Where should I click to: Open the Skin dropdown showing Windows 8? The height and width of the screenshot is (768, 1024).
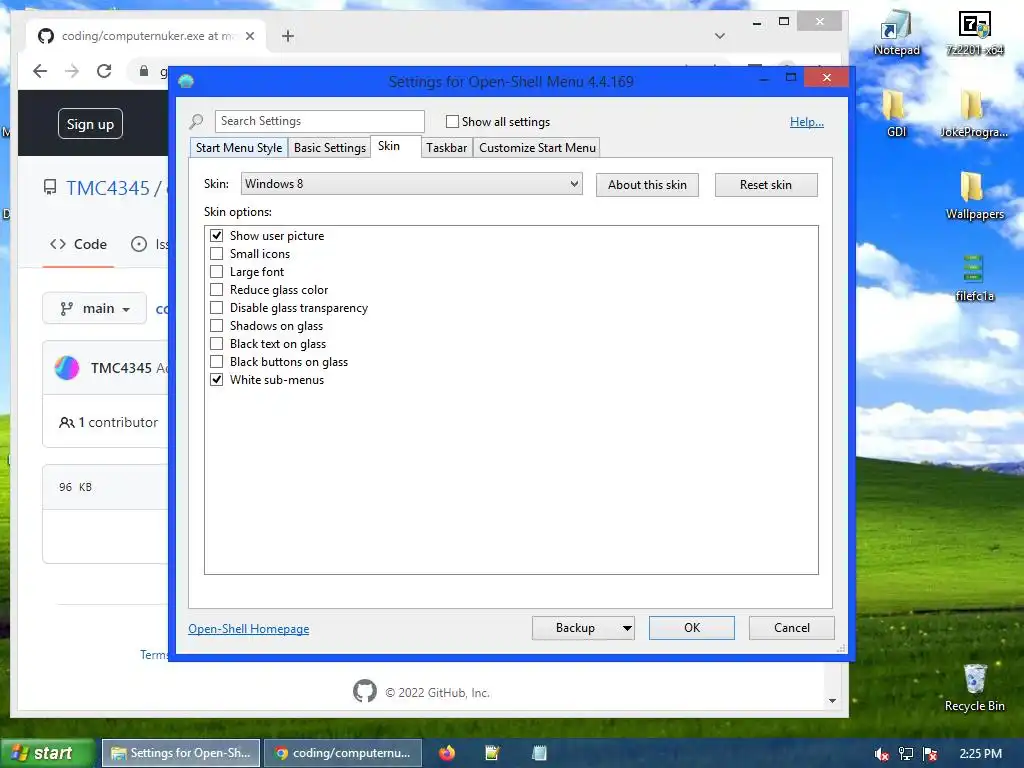(411, 184)
